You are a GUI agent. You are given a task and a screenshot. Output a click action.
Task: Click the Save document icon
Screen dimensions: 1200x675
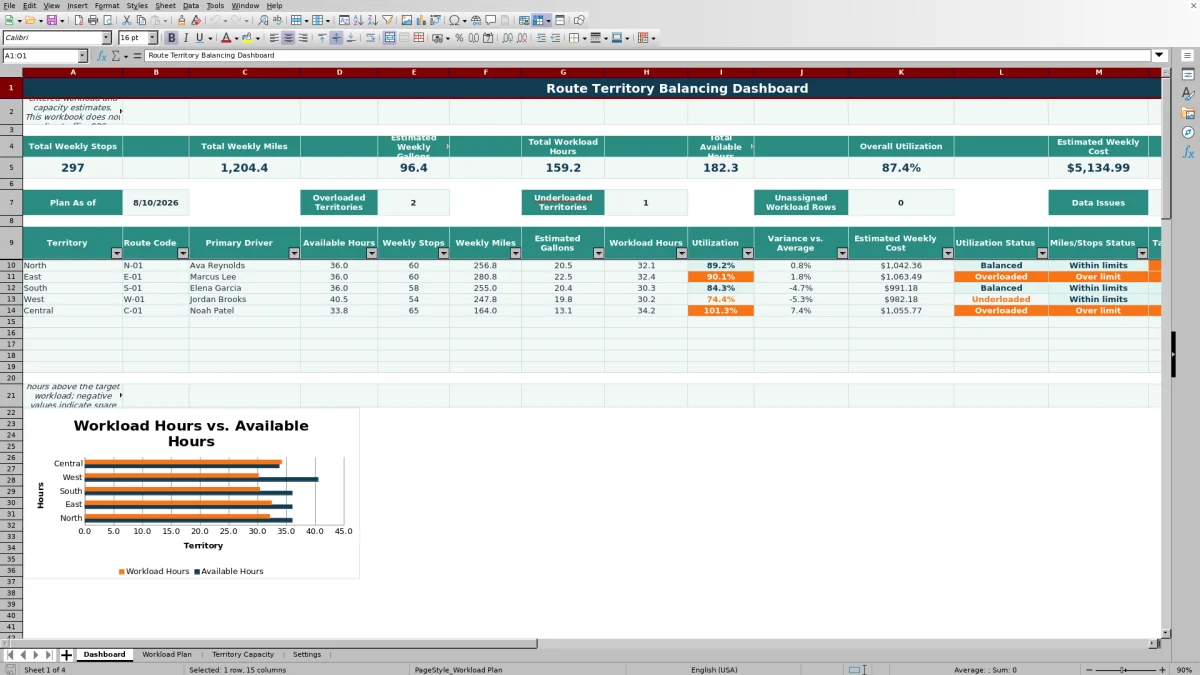51,20
